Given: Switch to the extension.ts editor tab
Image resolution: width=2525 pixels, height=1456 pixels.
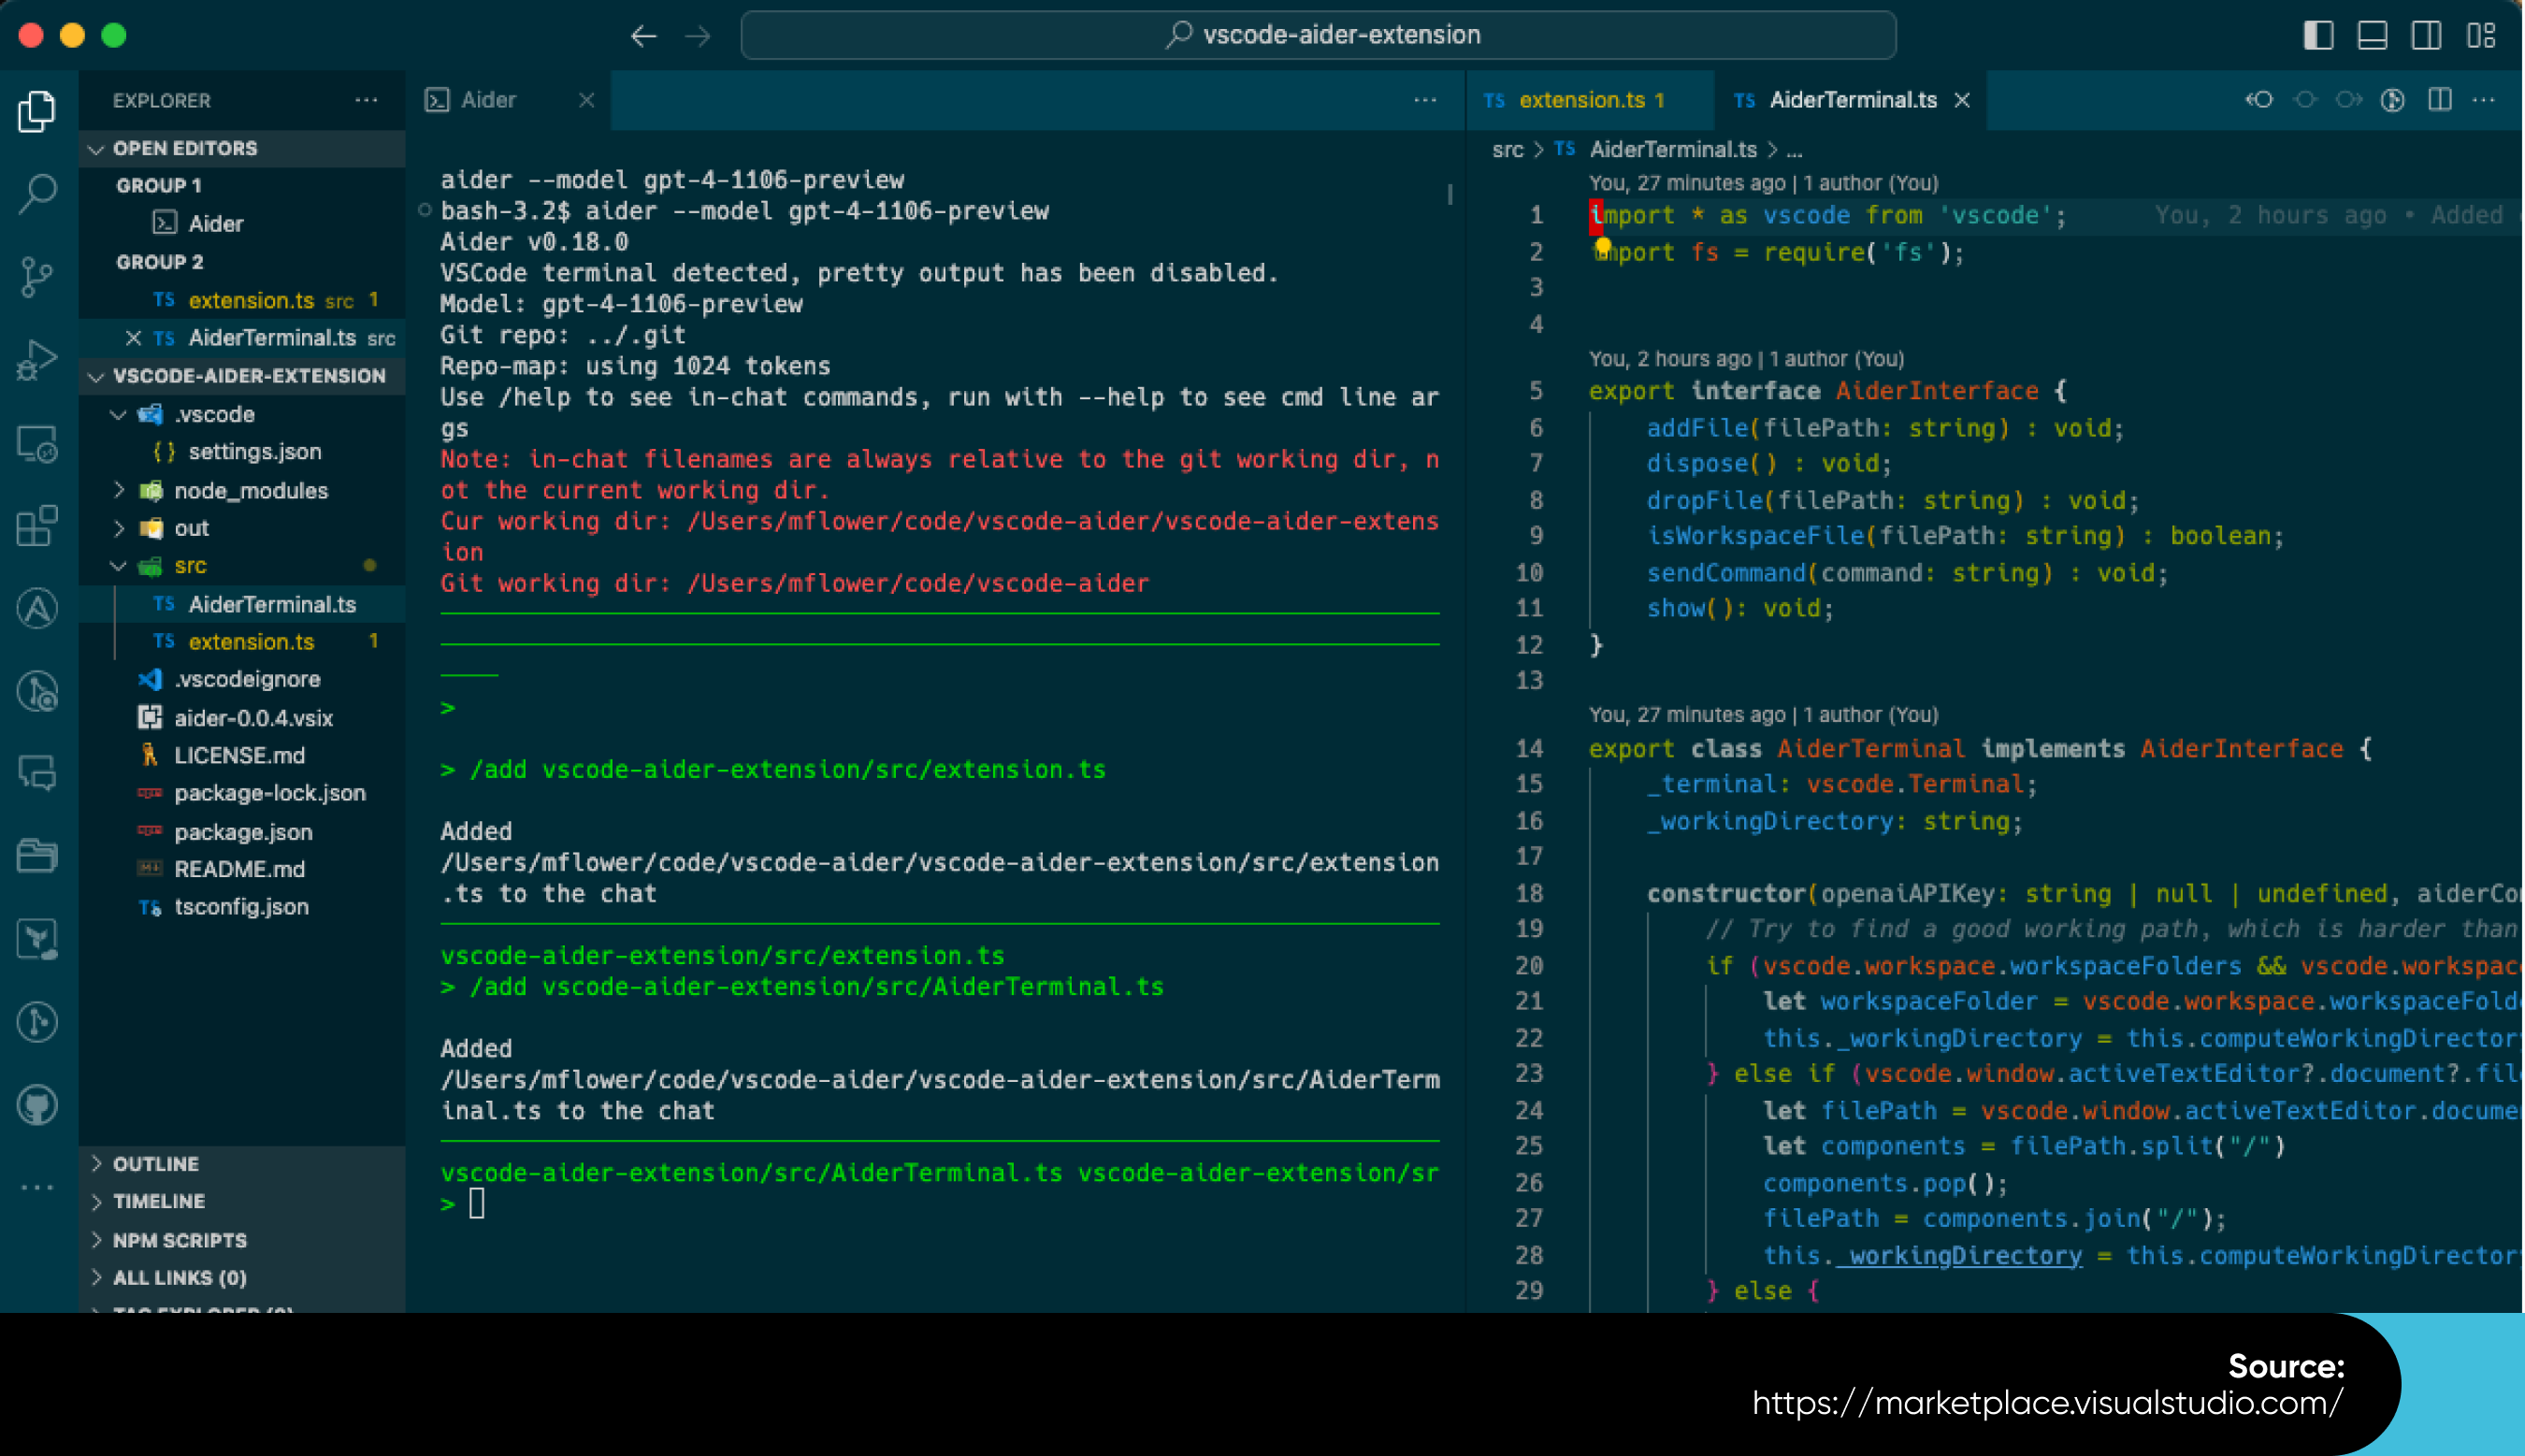Looking at the screenshot, I should pyautogui.click(x=1589, y=100).
